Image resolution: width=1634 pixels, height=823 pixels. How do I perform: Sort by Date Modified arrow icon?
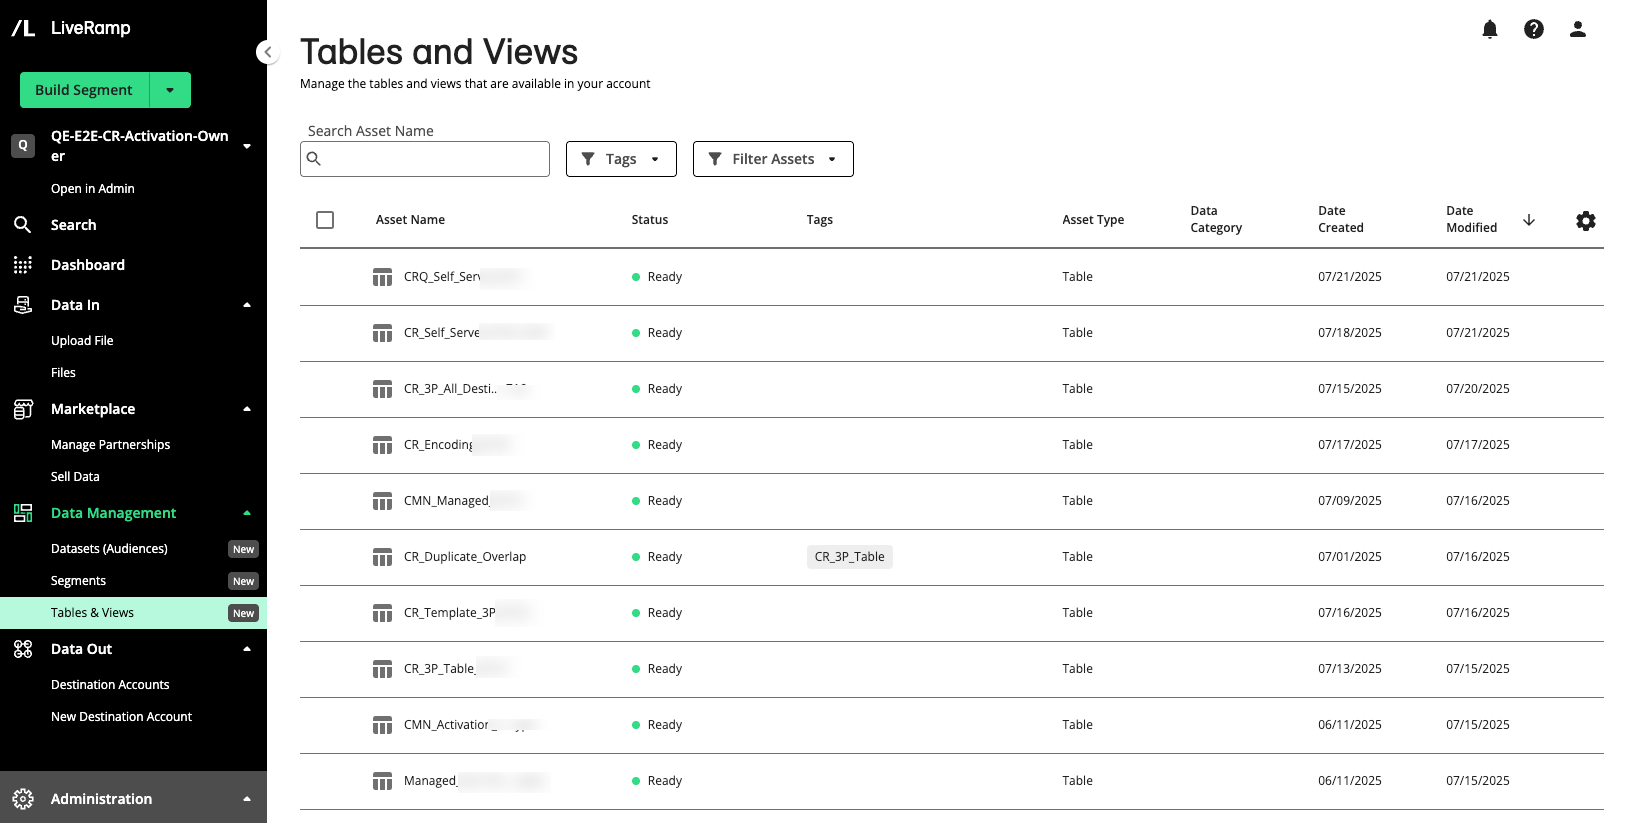pos(1529,220)
